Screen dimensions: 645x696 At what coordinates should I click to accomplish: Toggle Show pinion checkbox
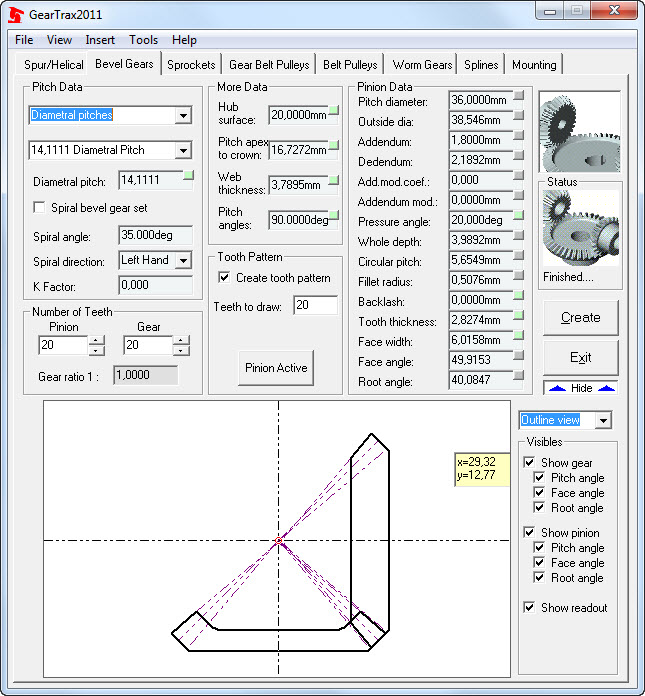pyautogui.click(x=529, y=532)
